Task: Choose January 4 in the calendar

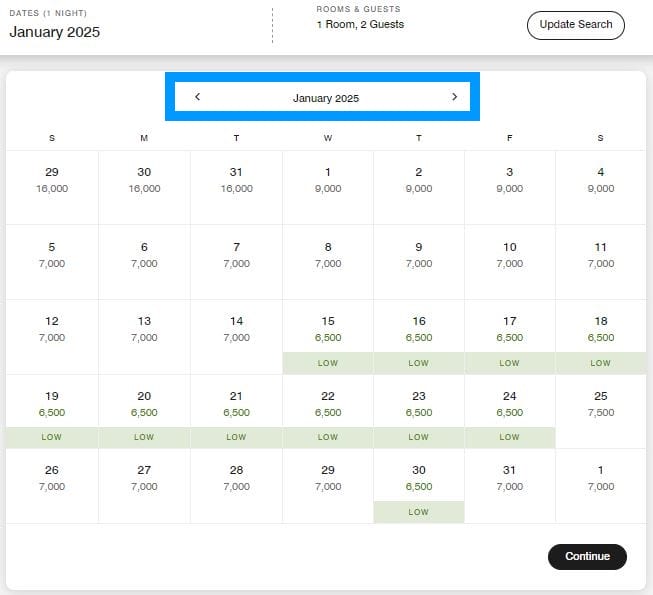Action: pos(601,187)
